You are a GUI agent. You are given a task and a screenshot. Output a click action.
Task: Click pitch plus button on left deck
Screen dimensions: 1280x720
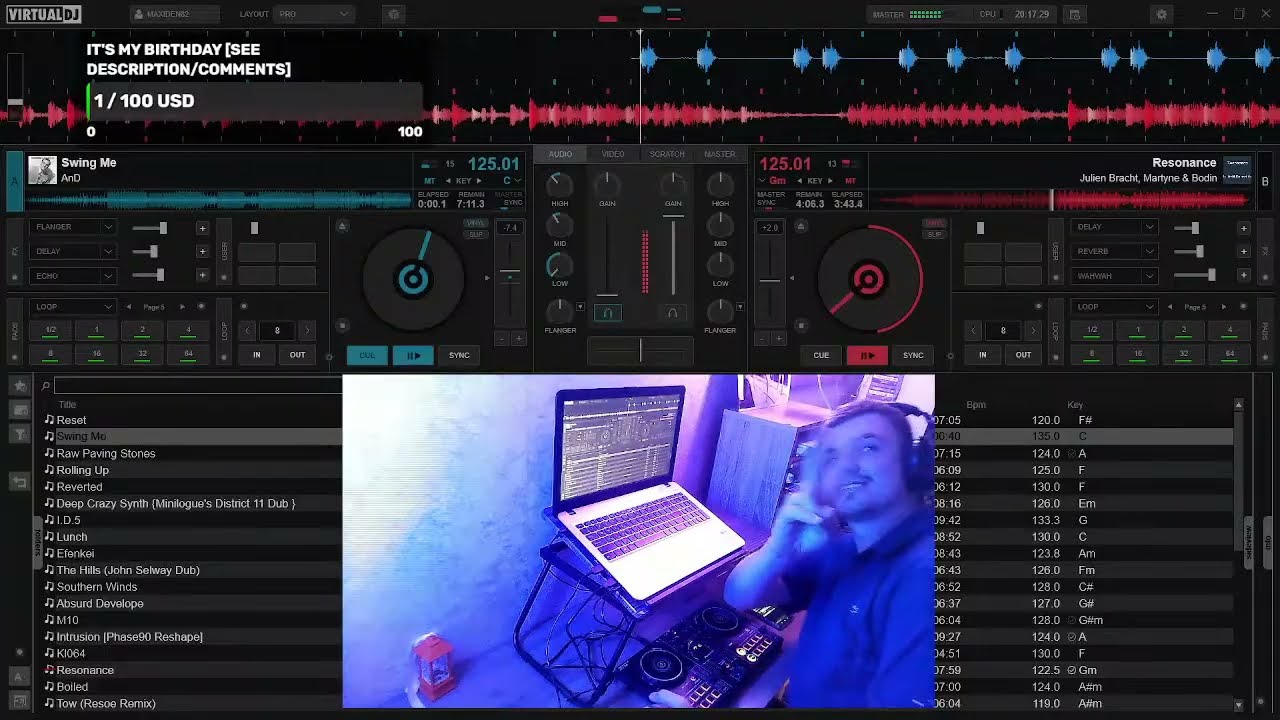click(518, 339)
